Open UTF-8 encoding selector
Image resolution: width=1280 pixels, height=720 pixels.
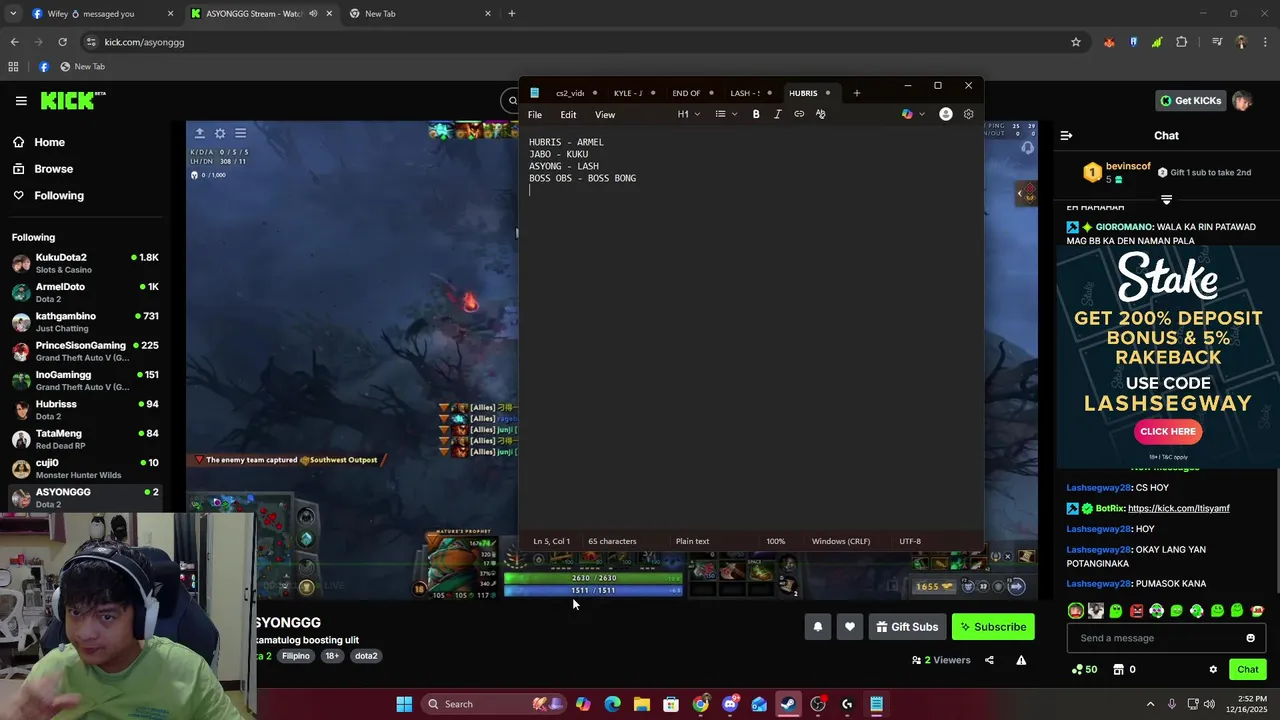click(910, 541)
